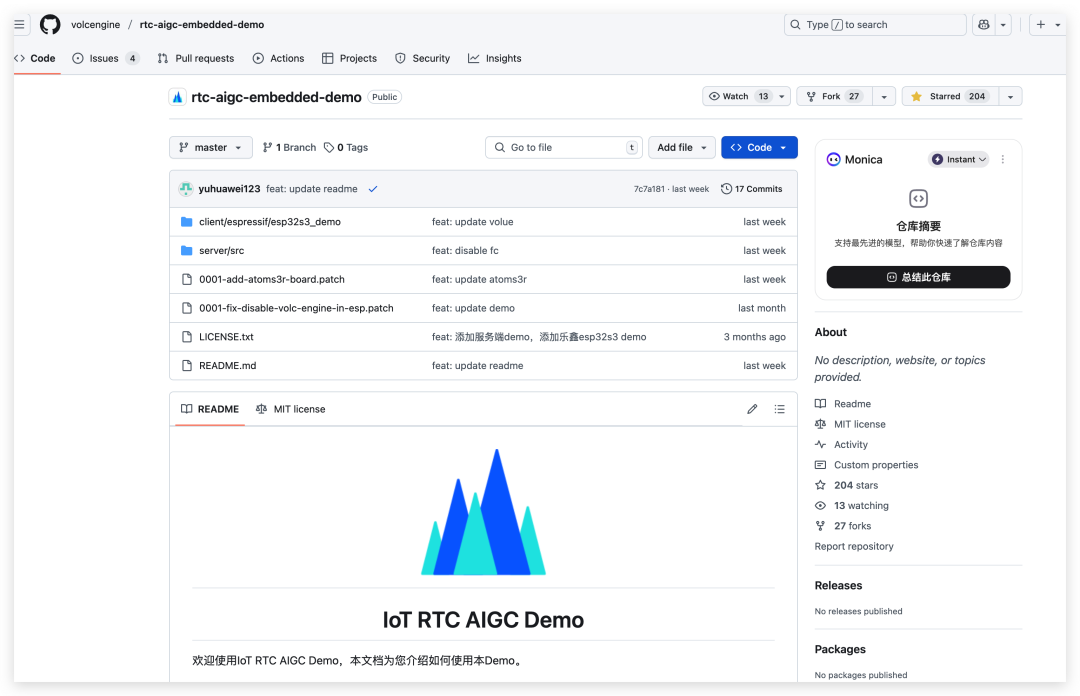The width and height of the screenshot is (1080, 696).
Task: Click the Monica repository summary code icon
Action: point(918,198)
